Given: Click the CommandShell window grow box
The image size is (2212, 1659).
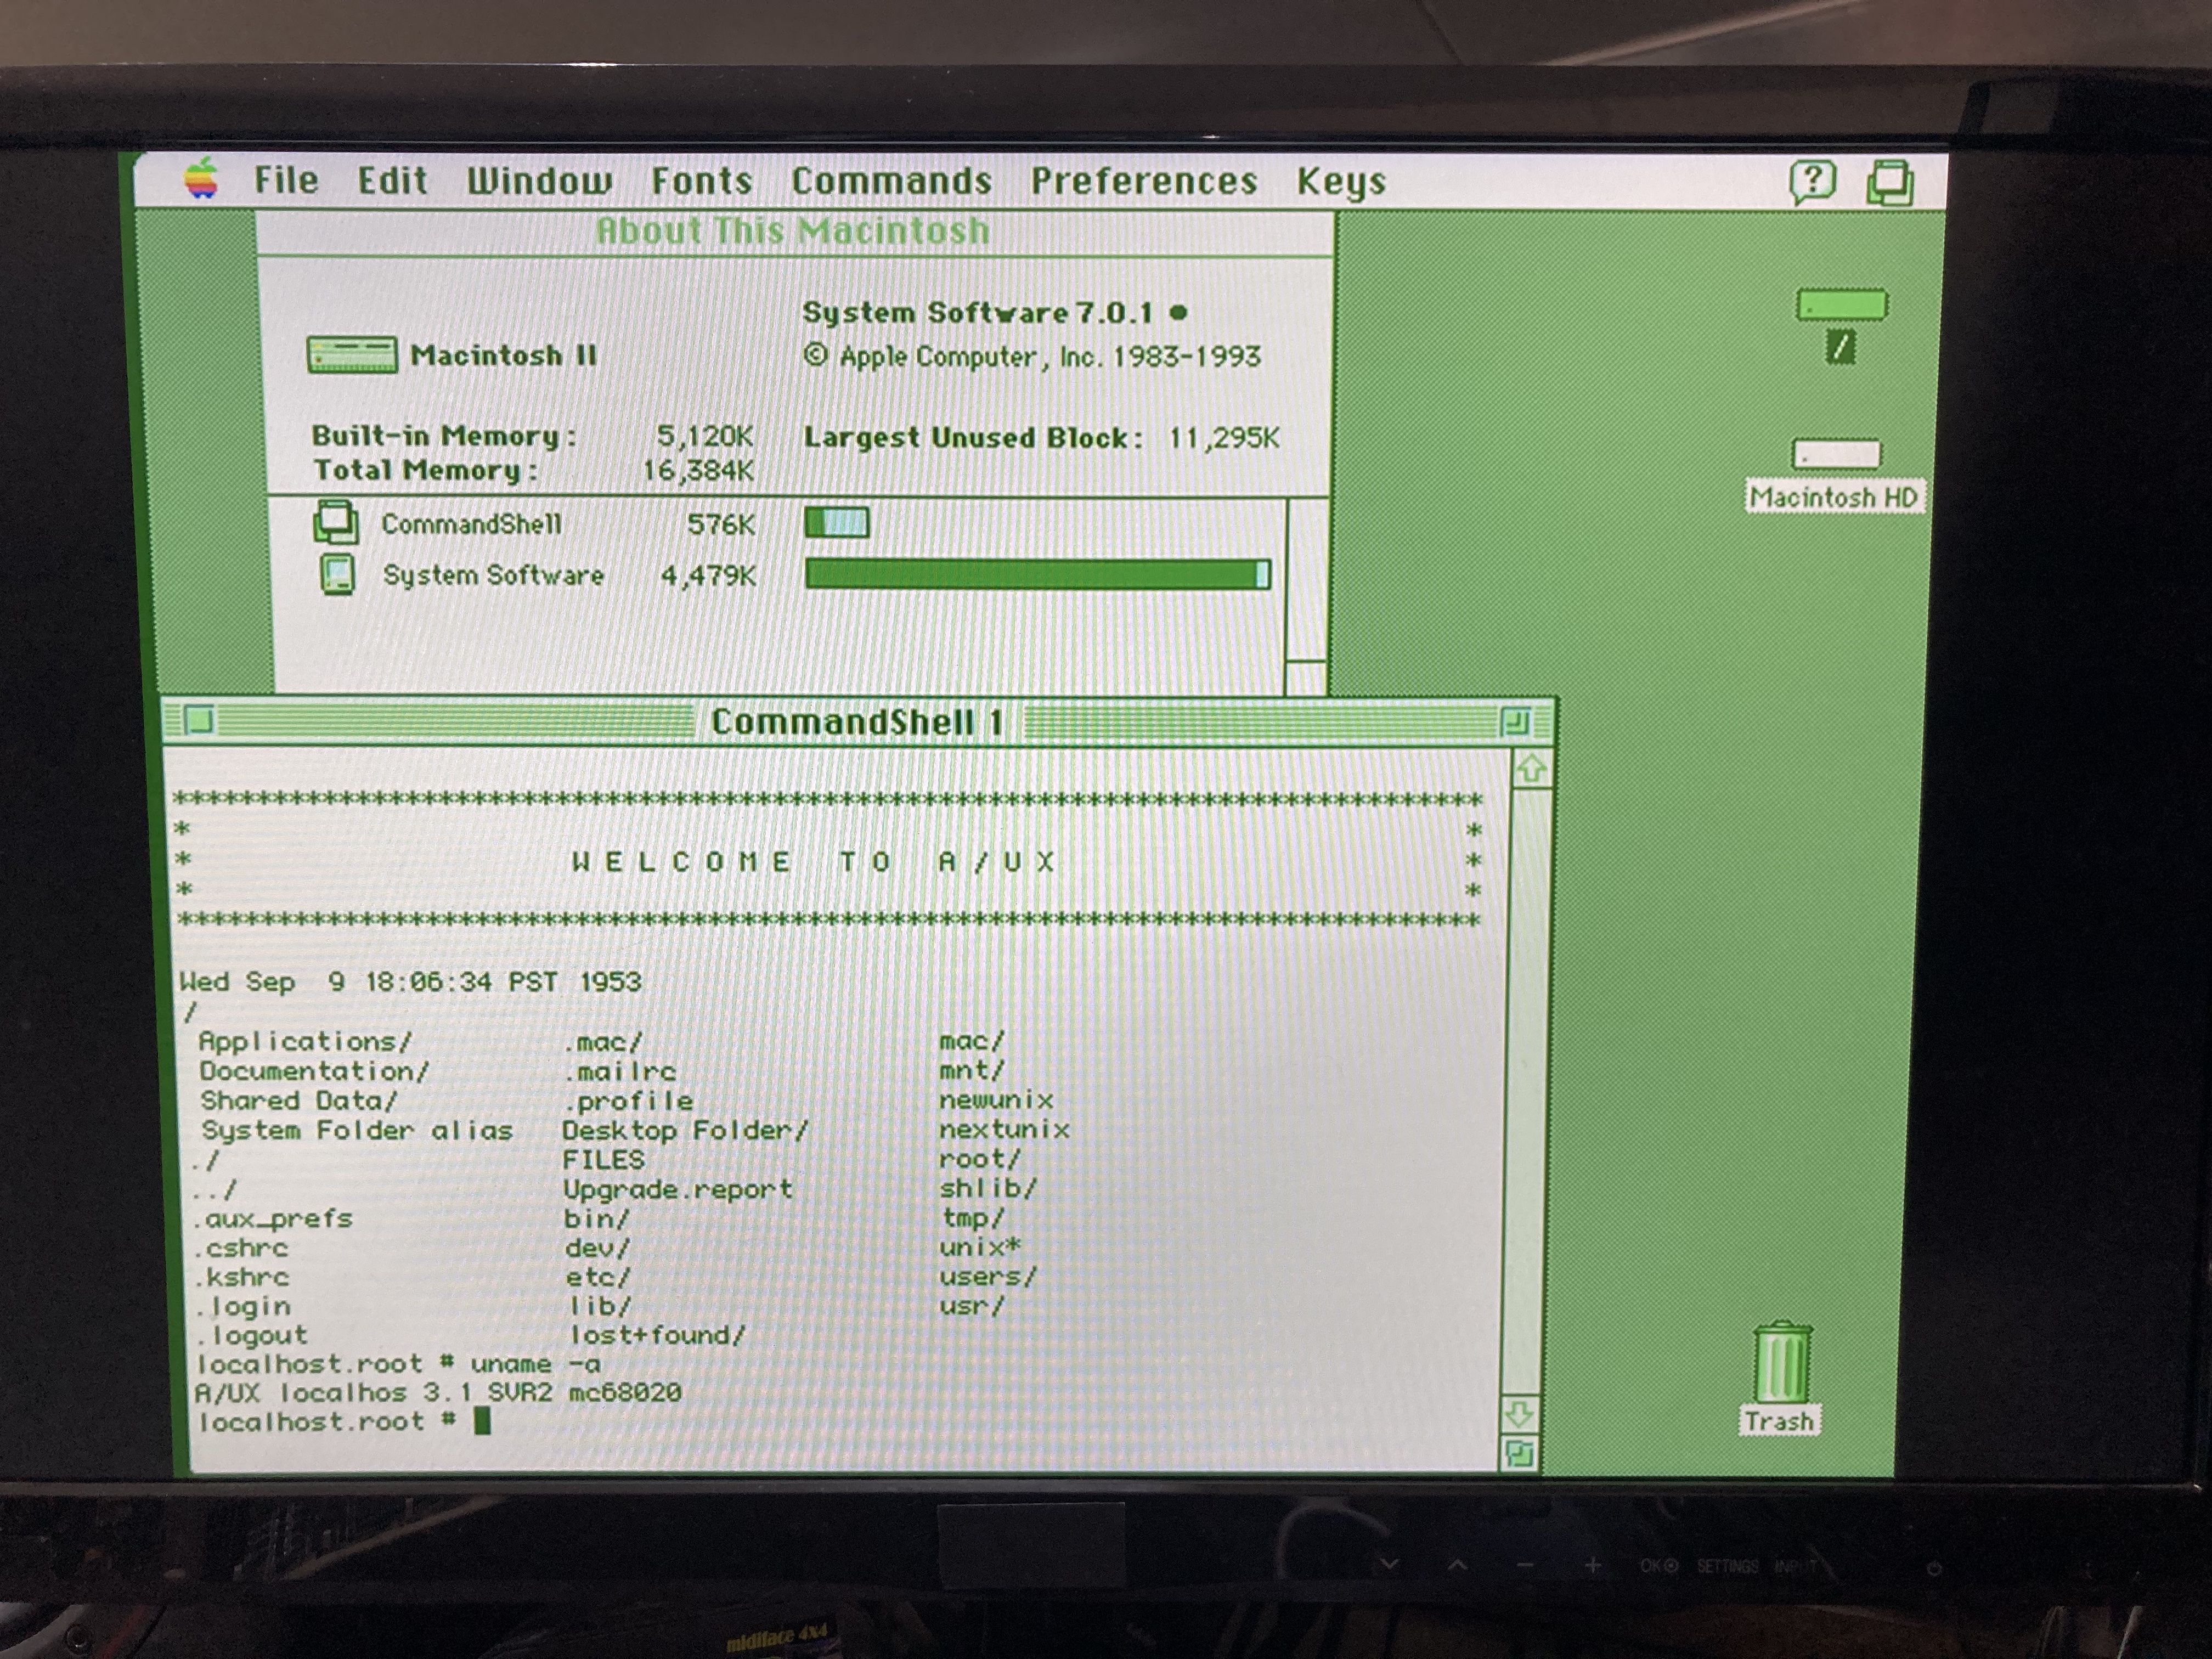Looking at the screenshot, I should click(x=1519, y=1453).
